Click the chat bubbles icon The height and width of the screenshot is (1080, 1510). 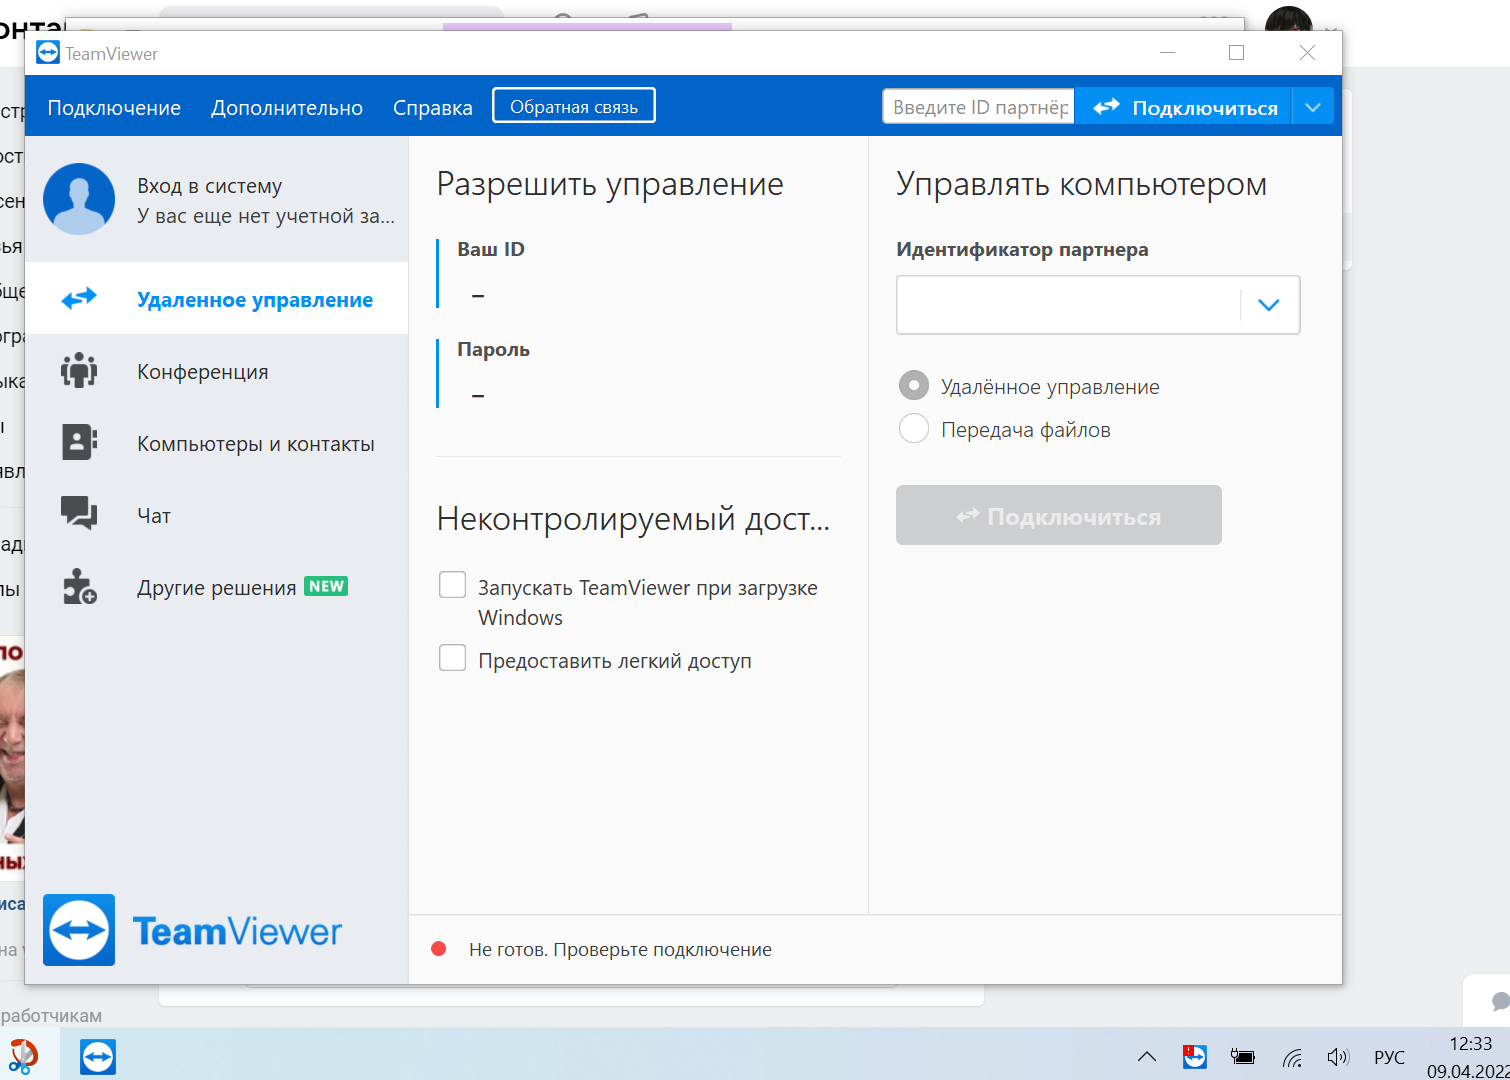(x=79, y=513)
